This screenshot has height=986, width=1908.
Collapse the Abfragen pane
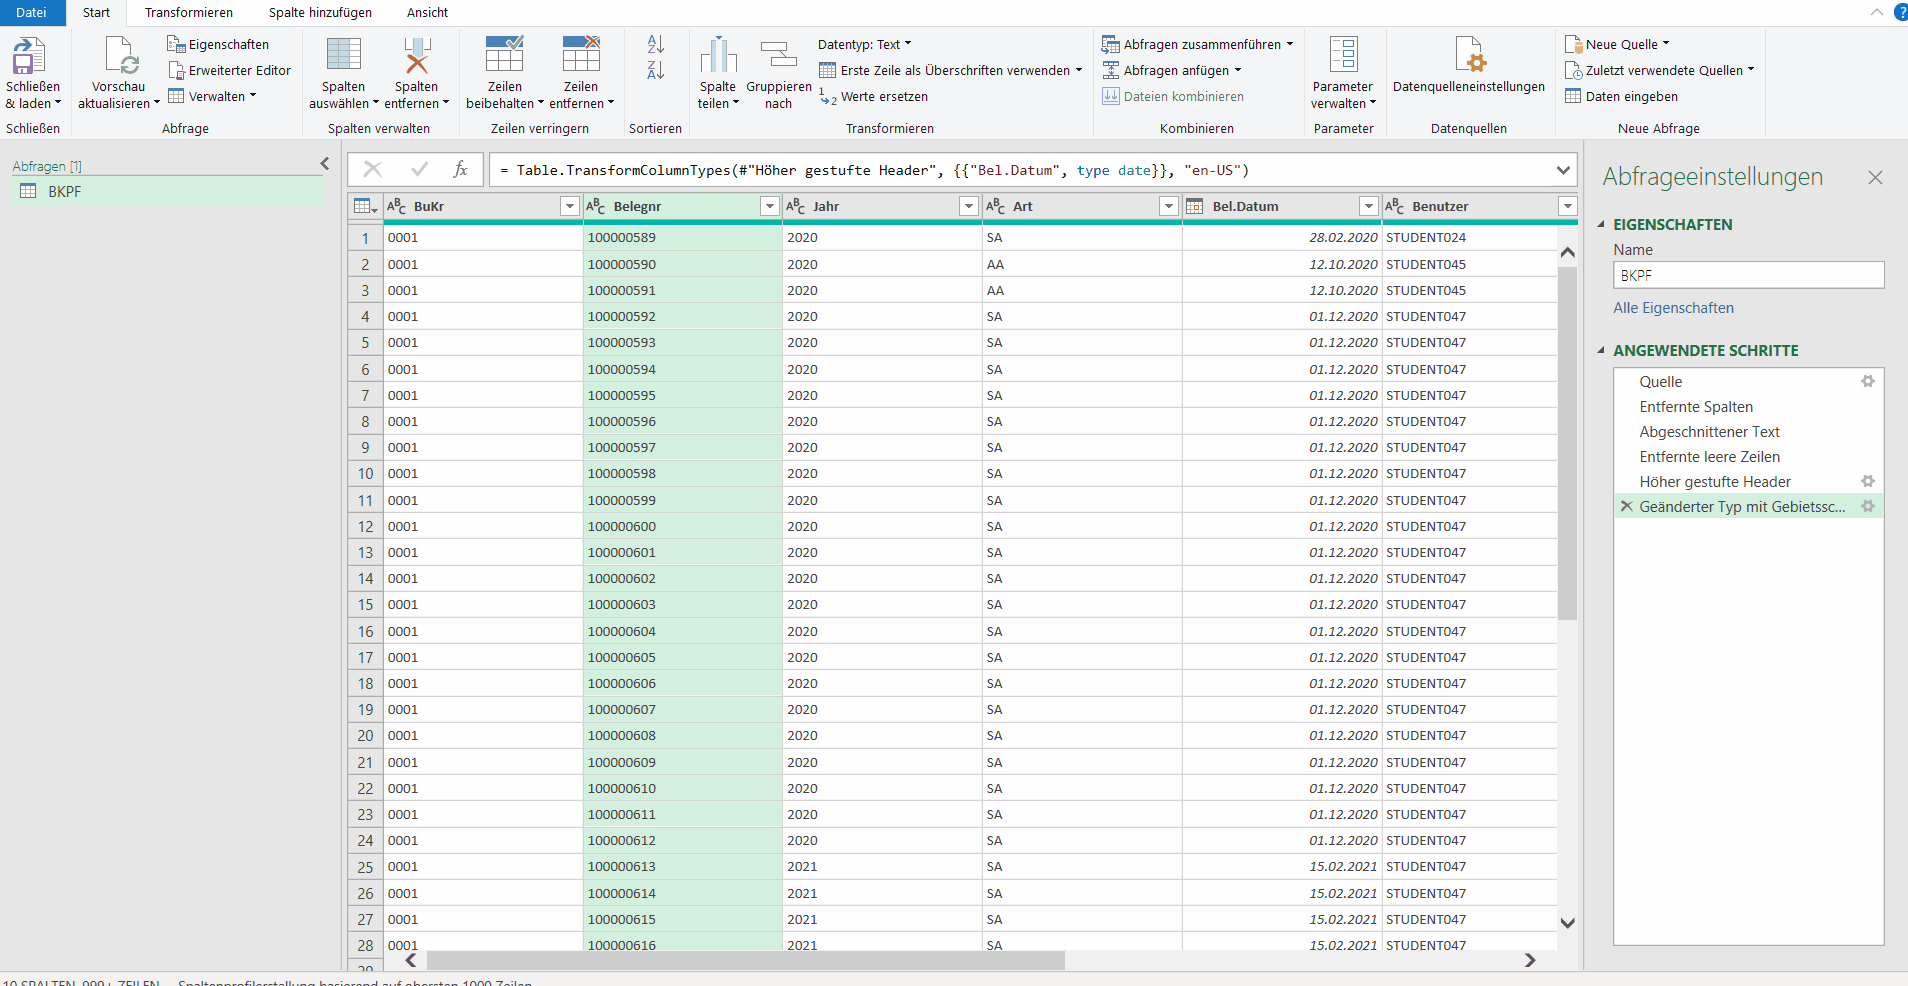(x=324, y=164)
